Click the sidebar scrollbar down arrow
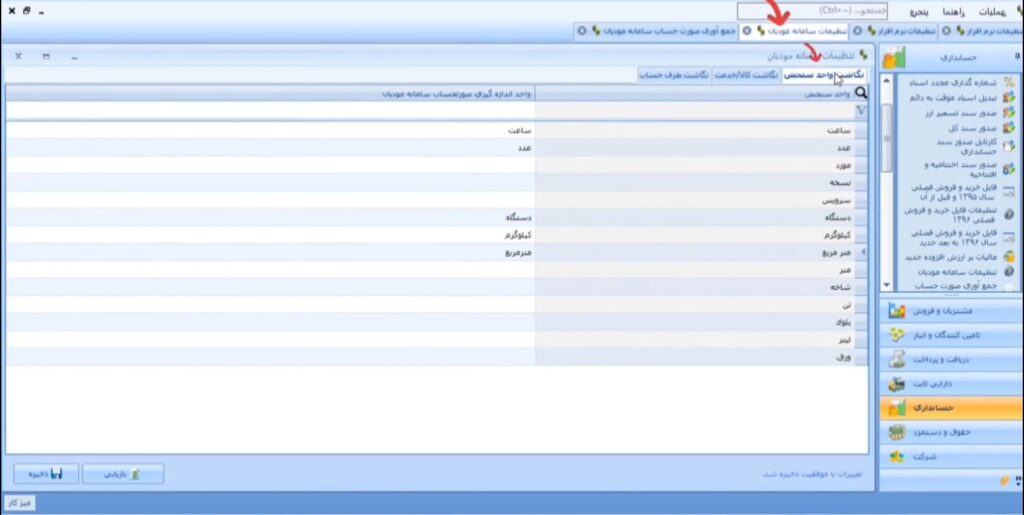This screenshot has height=515, width=1024. tap(886, 285)
